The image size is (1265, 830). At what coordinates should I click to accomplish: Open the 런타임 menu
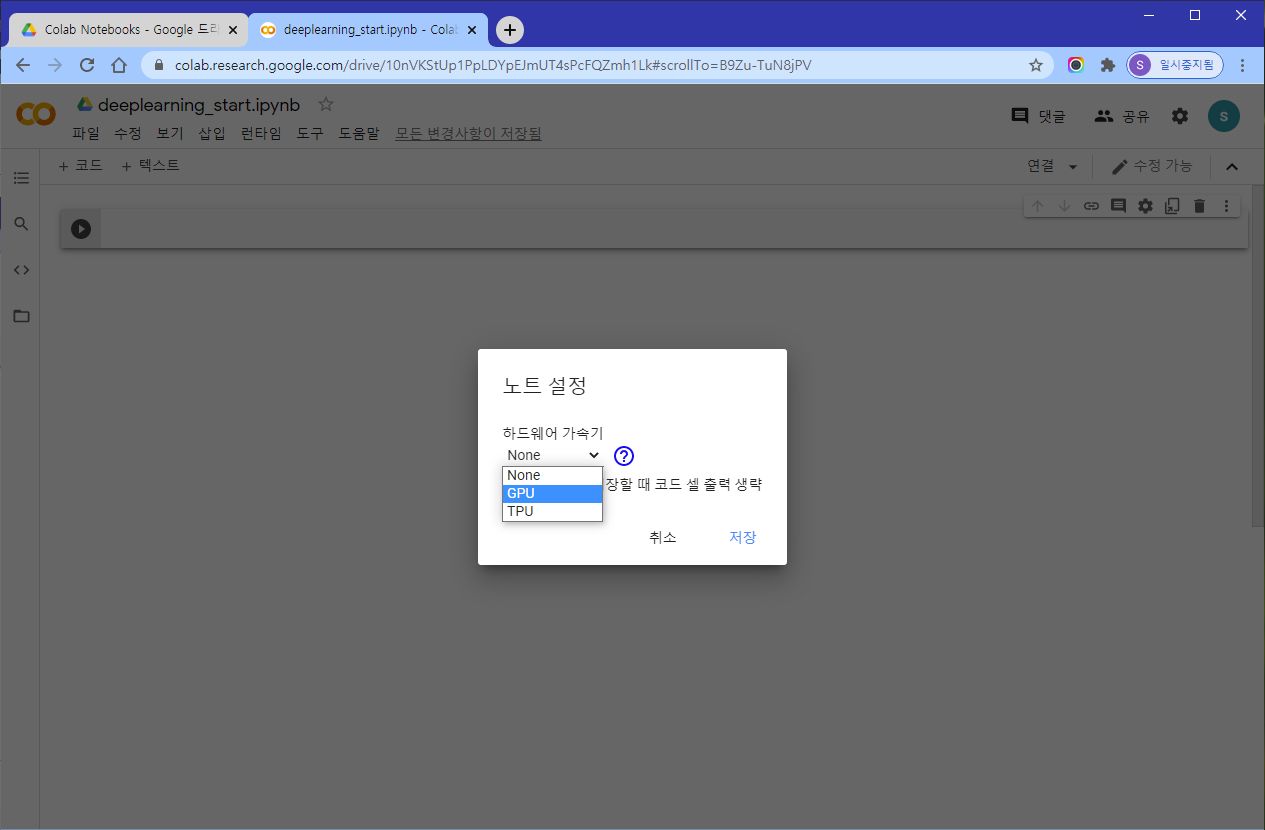pos(261,133)
